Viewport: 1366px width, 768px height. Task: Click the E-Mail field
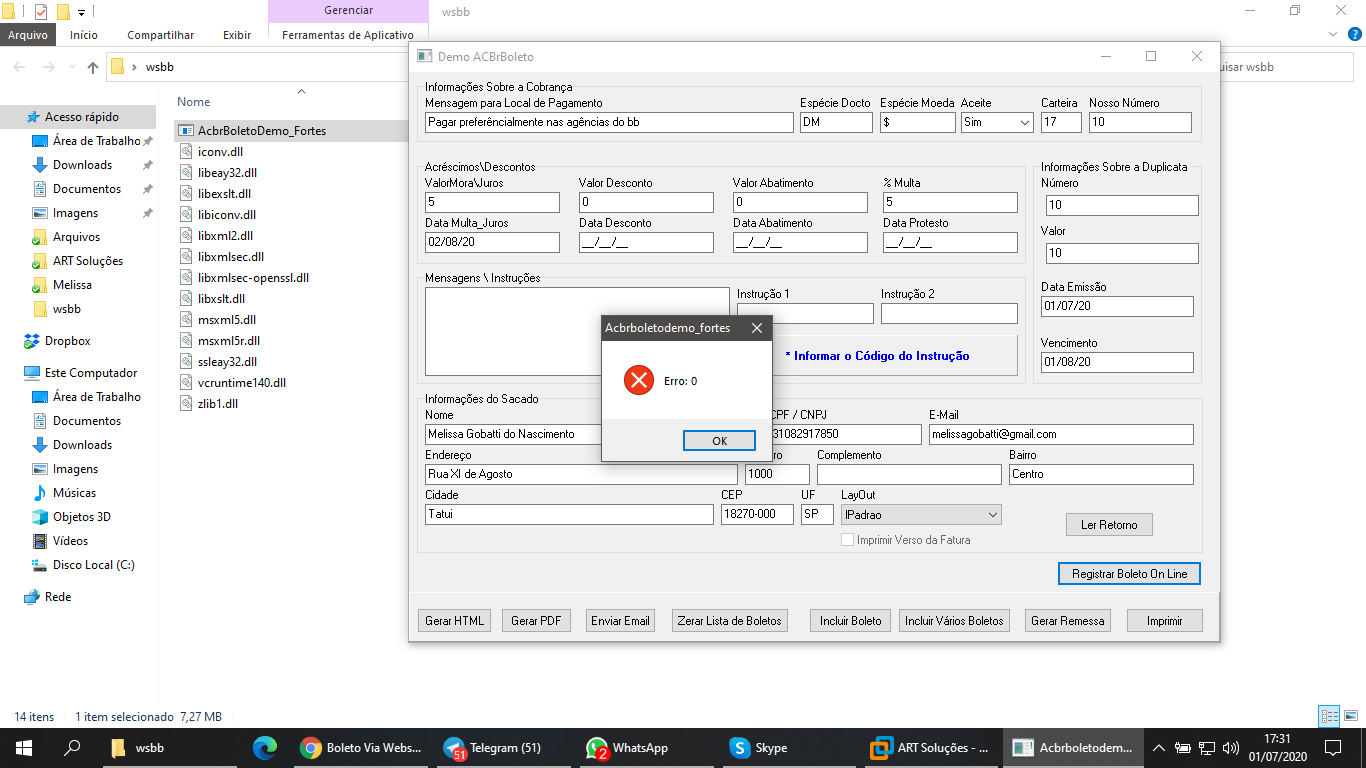click(x=1061, y=434)
